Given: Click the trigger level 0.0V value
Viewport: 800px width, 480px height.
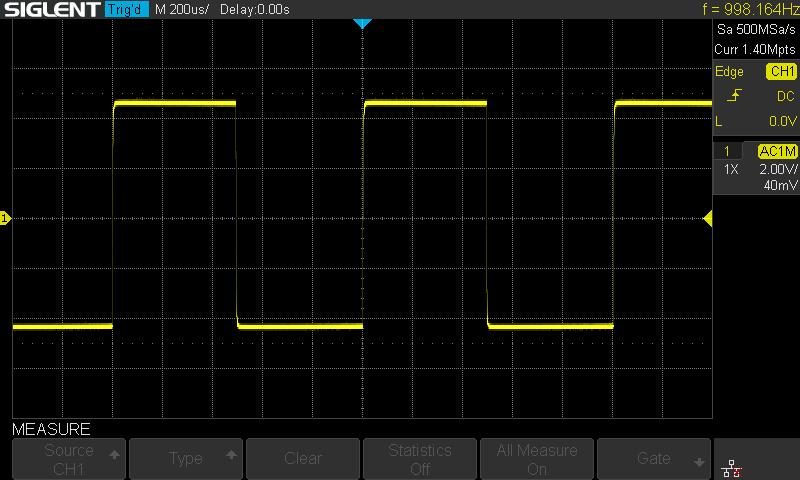Looking at the screenshot, I should click(x=783, y=121).
